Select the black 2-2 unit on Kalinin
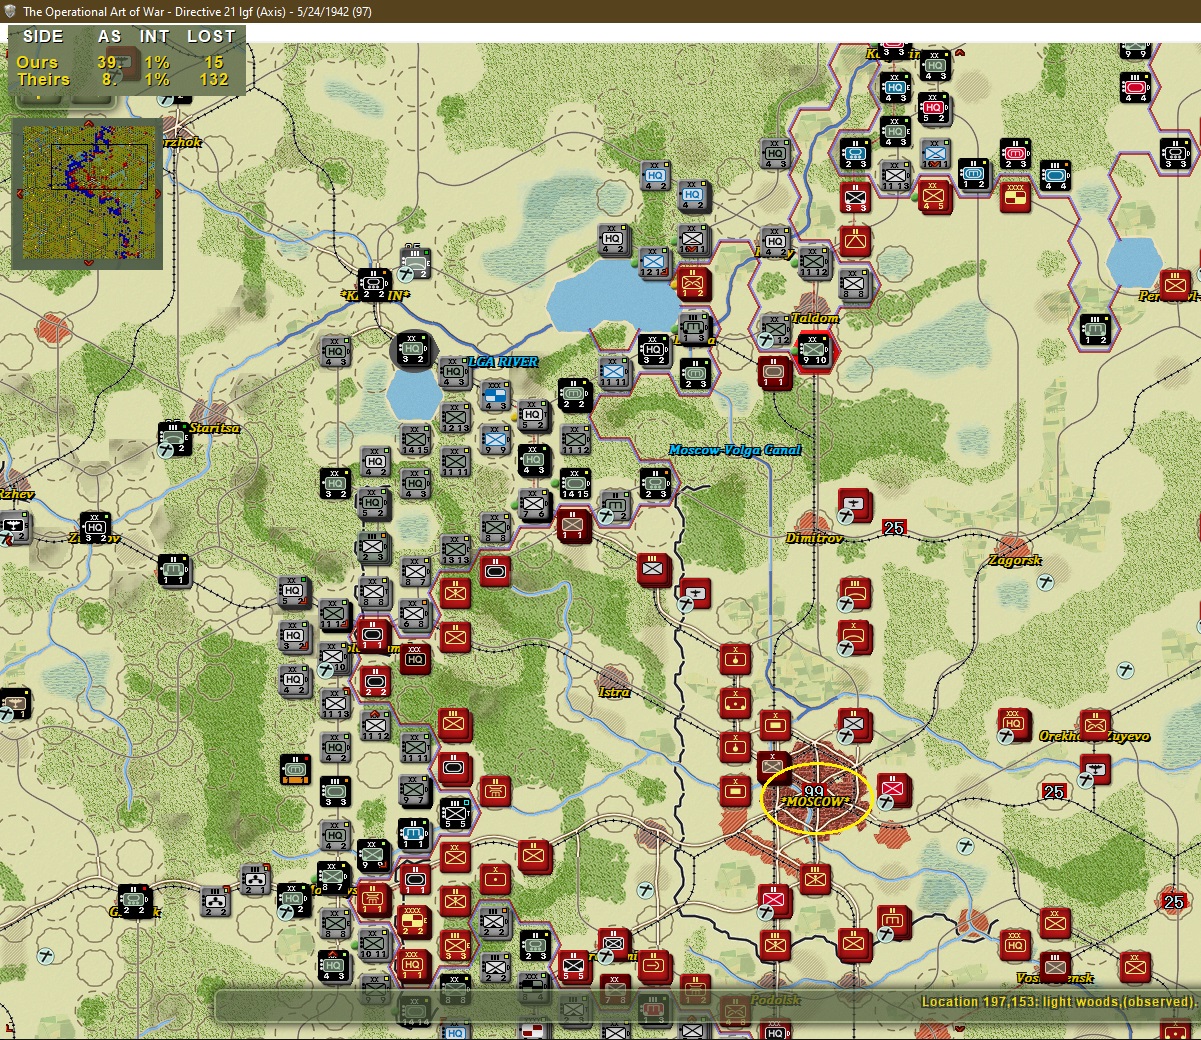1201x1040 pixels. coord(375,284)
